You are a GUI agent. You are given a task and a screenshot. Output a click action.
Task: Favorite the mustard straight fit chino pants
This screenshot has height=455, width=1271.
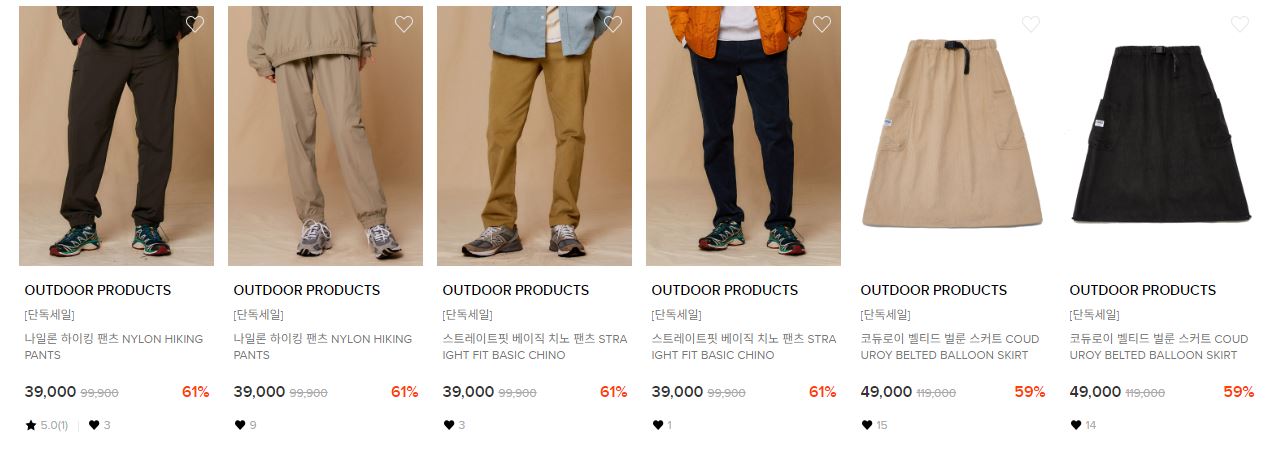[613, 24]
